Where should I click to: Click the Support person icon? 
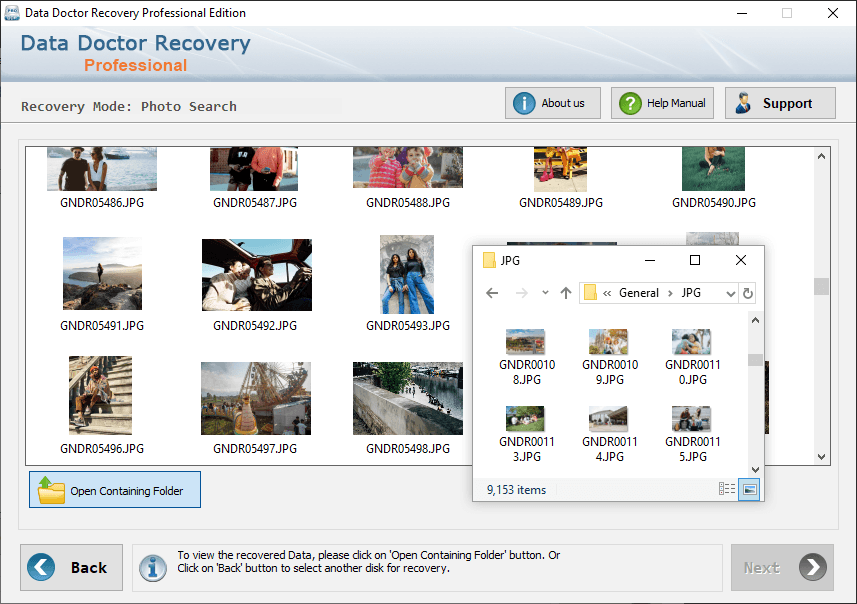click(x=743, y=103)
